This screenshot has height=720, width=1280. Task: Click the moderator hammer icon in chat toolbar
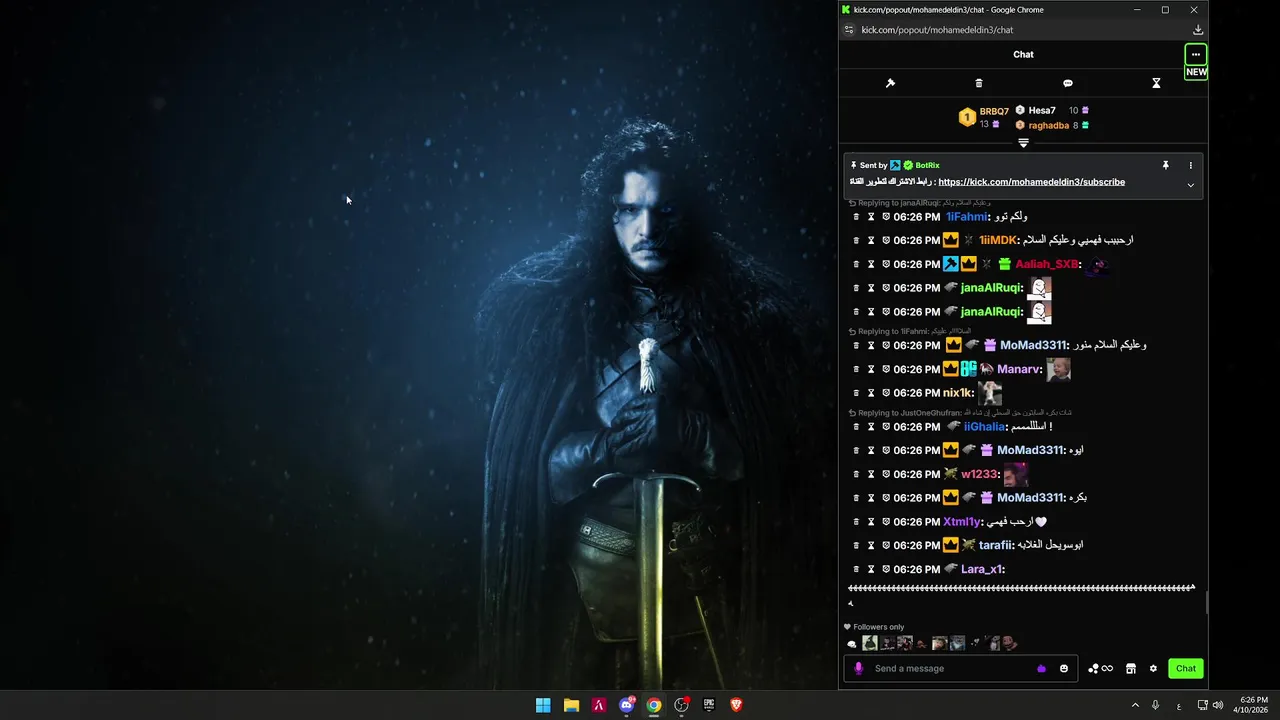coord(890,83)
